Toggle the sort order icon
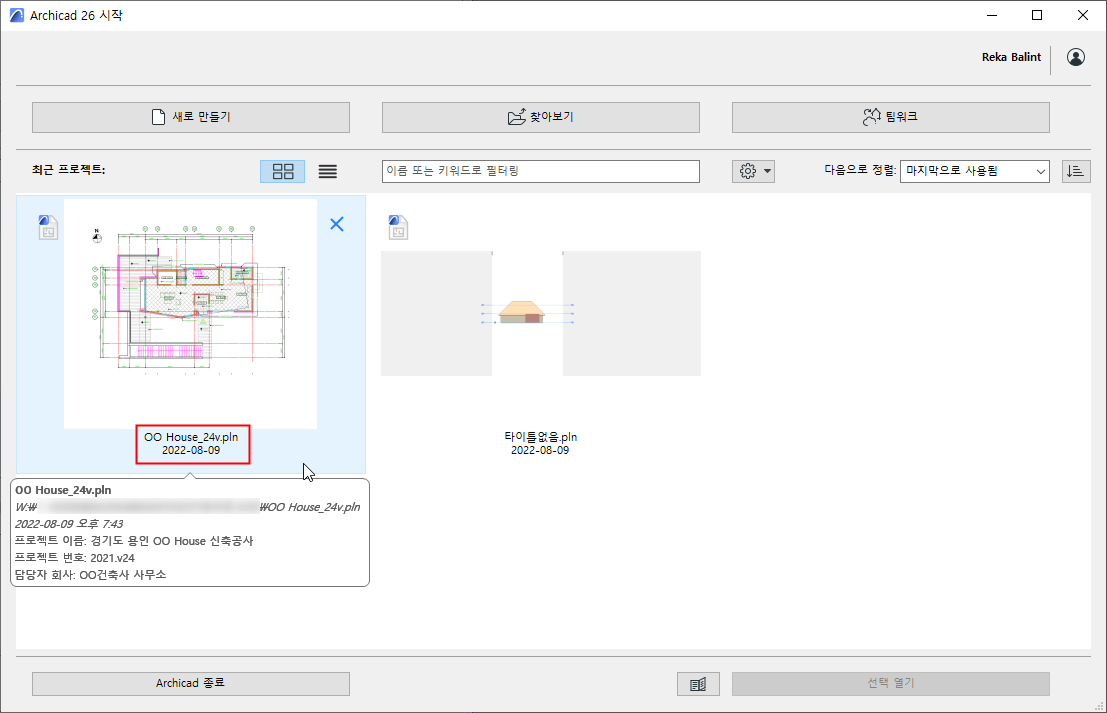Viewport: 1107px width, 713px height. (x=1076, y=171)
